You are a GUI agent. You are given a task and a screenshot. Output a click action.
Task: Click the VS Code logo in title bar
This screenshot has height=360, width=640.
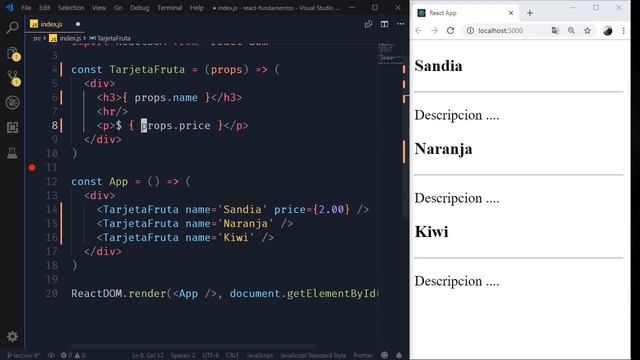click(x=9, y=7)
